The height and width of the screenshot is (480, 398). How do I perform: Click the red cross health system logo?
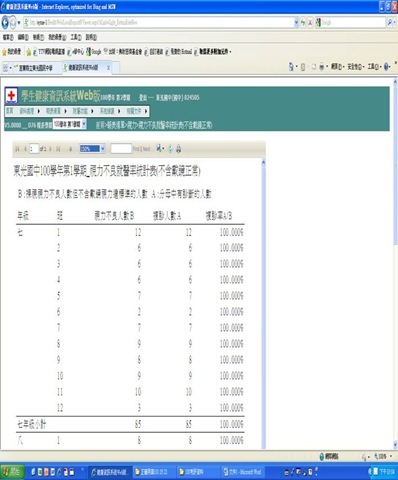coord(12,96)
